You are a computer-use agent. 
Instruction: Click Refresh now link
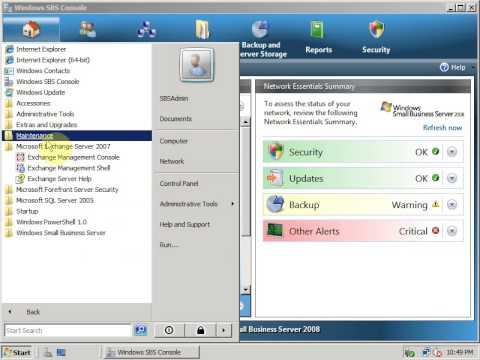click(x=442, y=128)
